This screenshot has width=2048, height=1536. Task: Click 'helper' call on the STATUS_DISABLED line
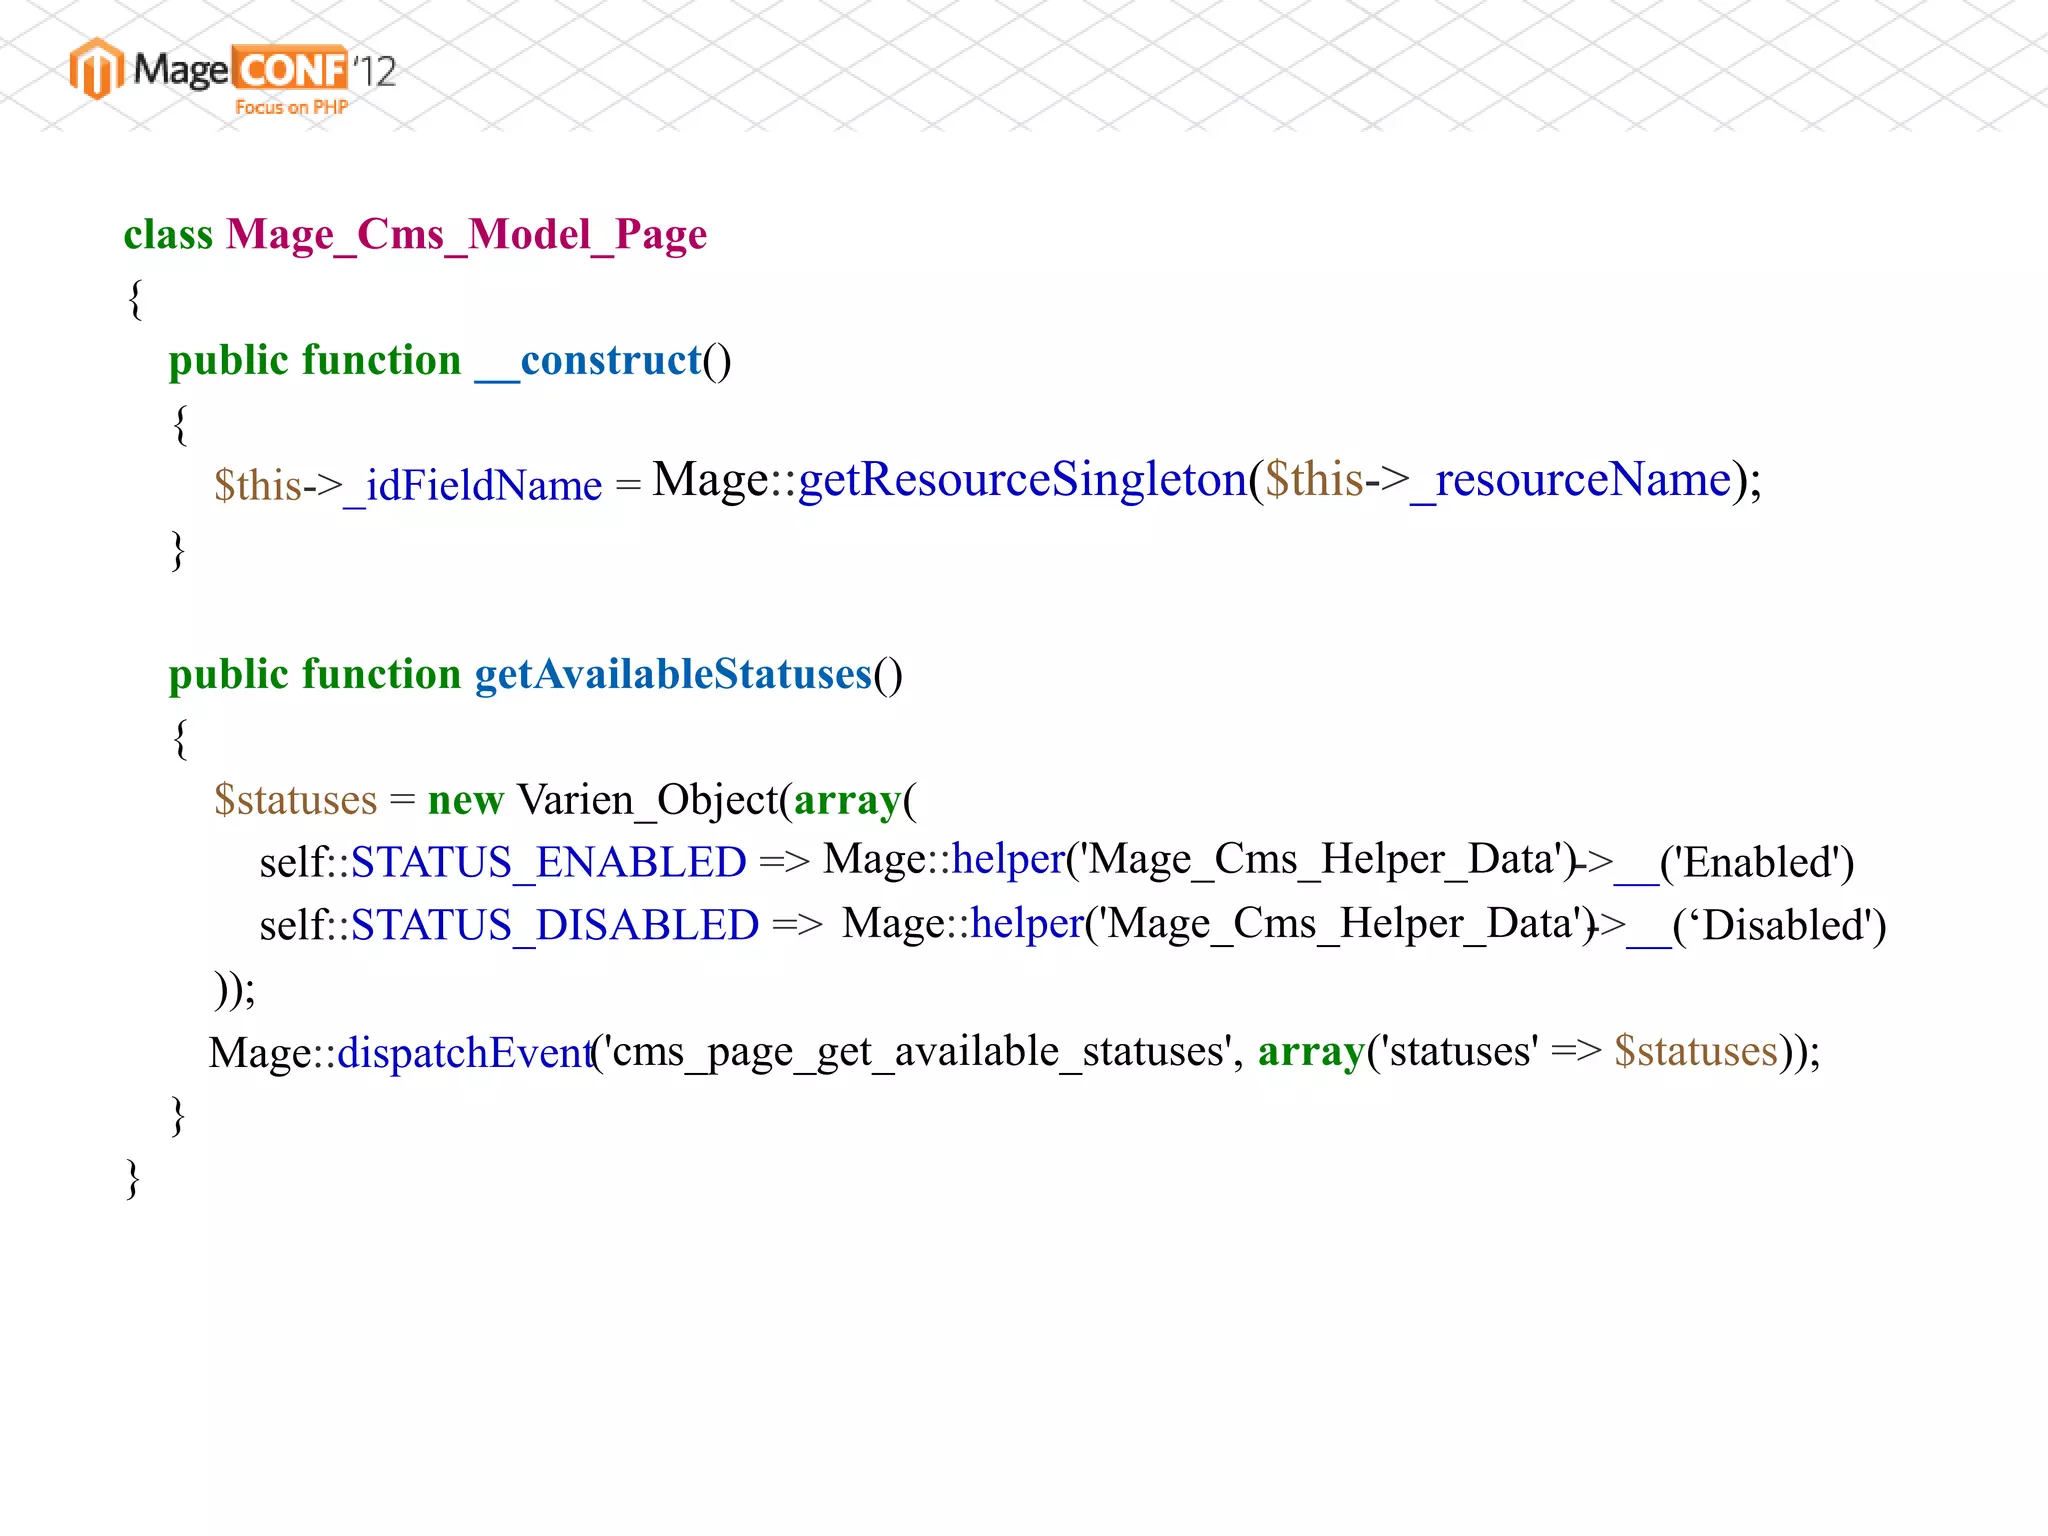tap(1027, 924)
